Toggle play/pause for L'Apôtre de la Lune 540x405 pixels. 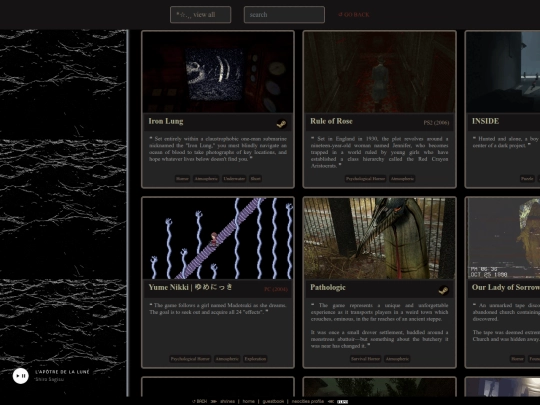coord(21,376)
